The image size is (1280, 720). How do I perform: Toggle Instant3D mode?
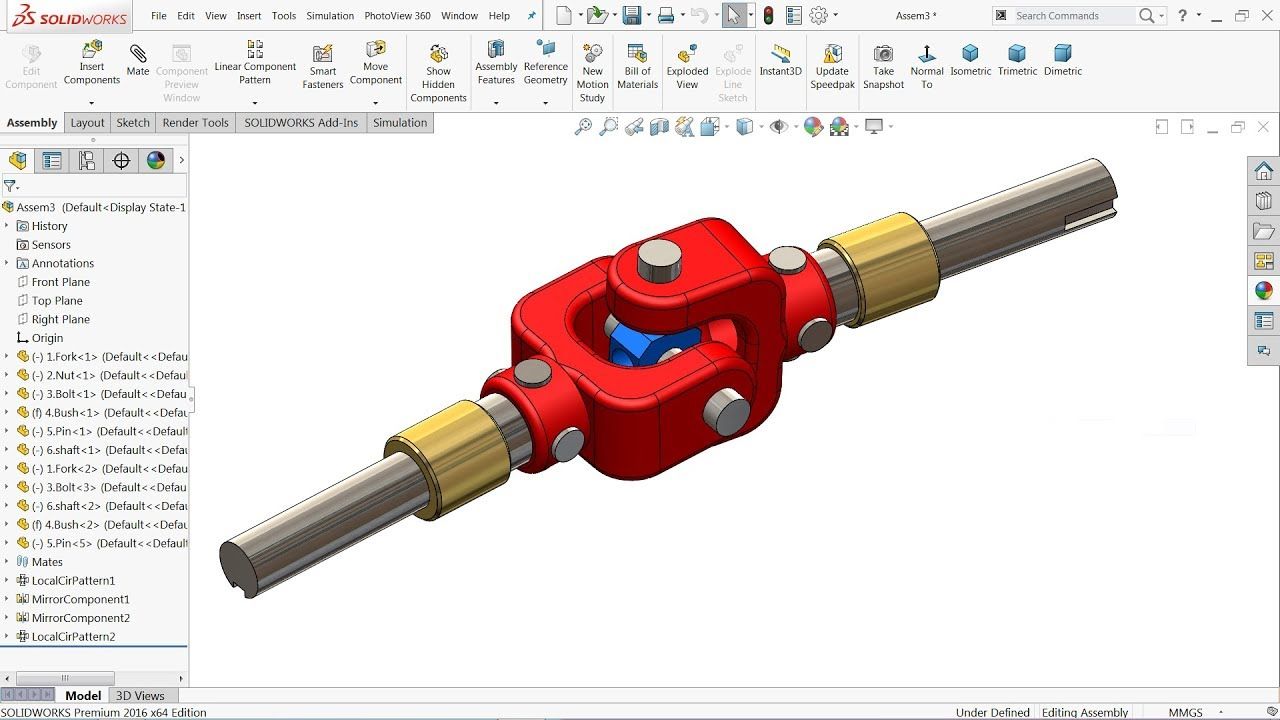click(780, 60)
